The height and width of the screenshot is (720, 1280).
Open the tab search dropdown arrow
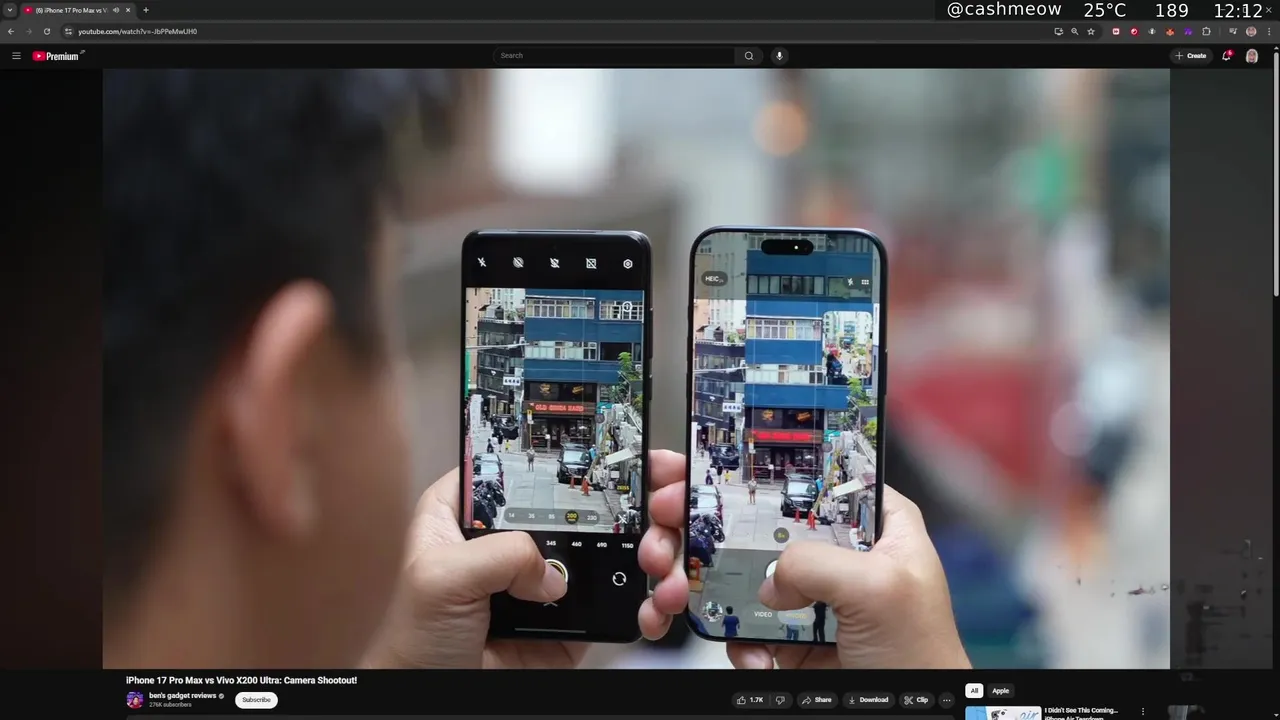pyautogui.click(x=10, y=10)
